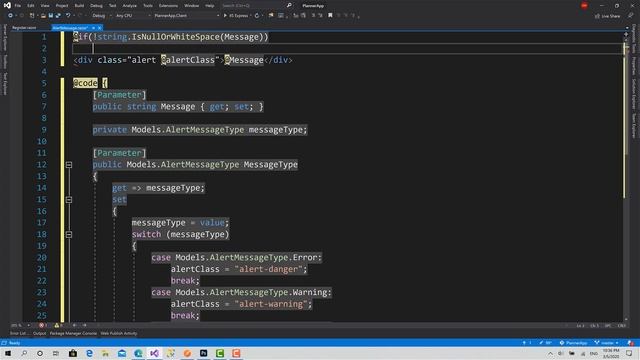Open the Debug menu

tap(96, 6)
